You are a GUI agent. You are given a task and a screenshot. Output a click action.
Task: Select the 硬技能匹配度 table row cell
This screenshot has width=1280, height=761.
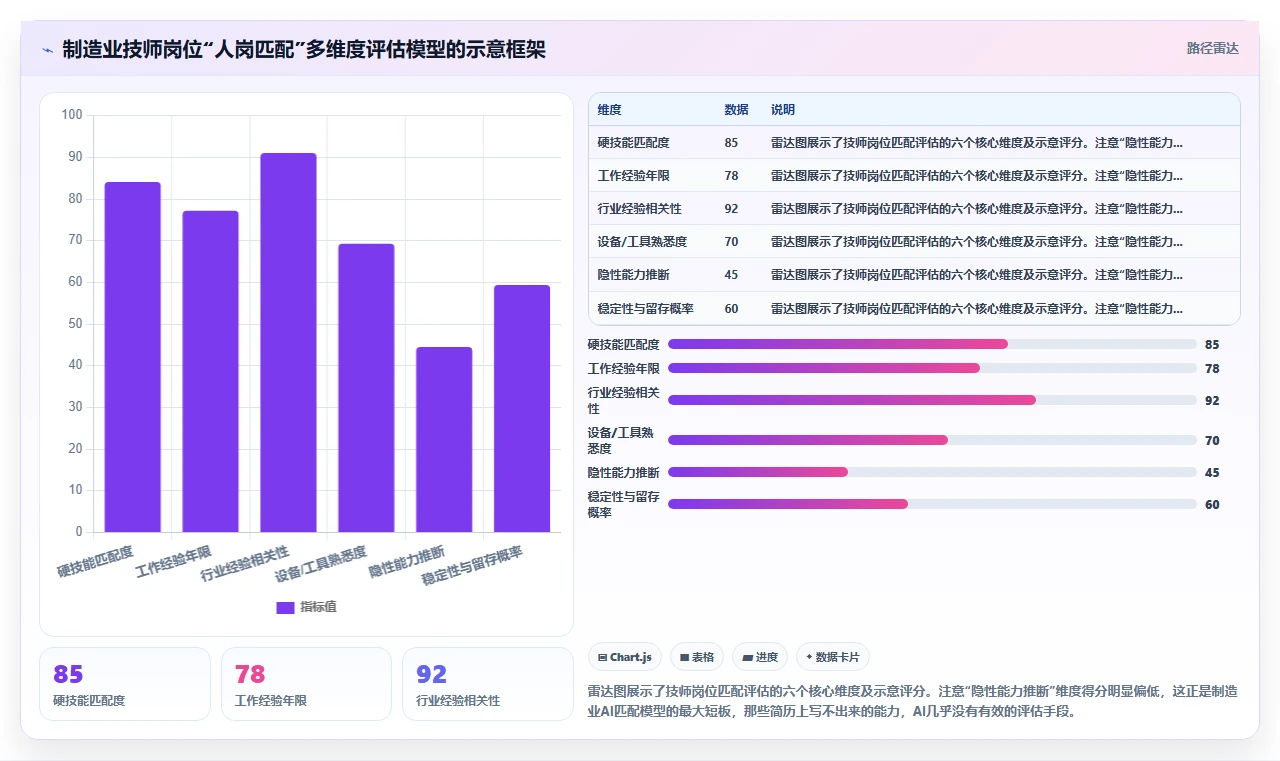pyautogui.click(x=633, y=143)
